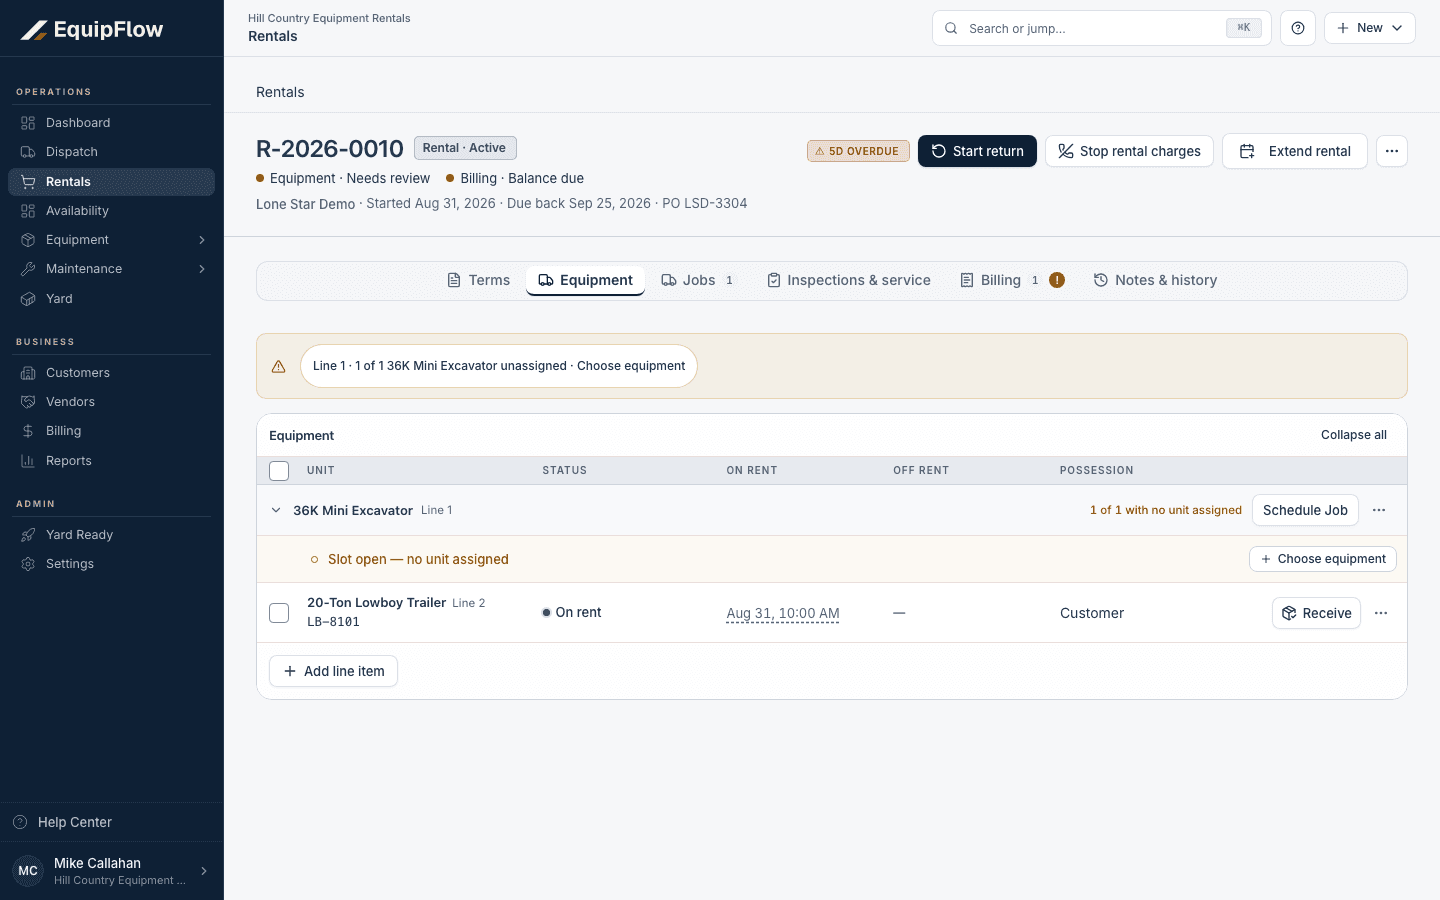
Task: Click Start return button
Action: 977,151
